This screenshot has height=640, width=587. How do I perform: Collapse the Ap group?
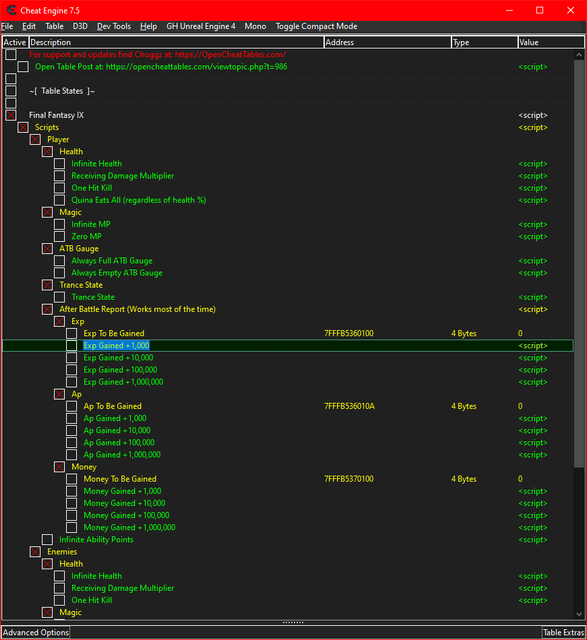tap(60, 394)
